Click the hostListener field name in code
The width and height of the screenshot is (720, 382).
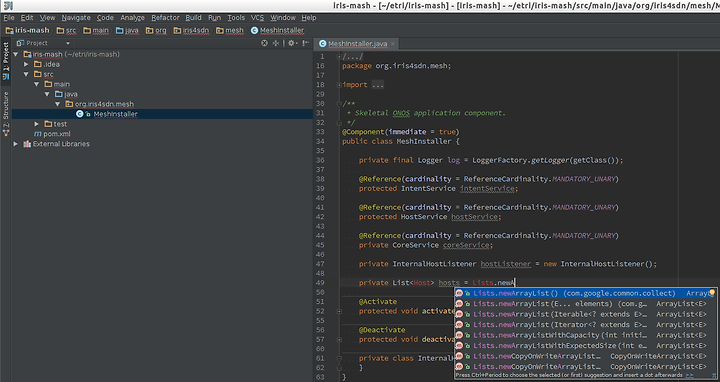[x=506, y=264]
